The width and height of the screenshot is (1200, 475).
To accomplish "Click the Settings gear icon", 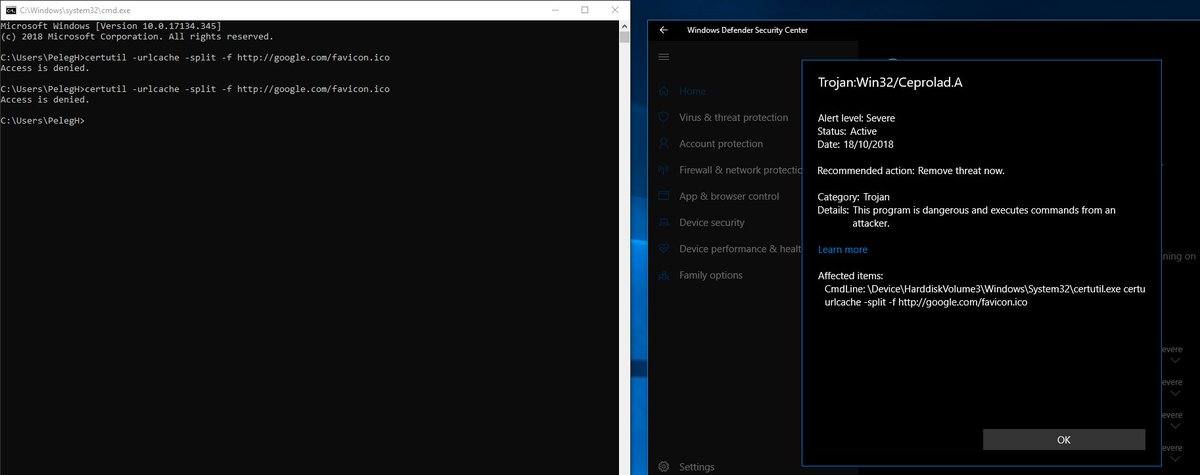I will point(663,466).
